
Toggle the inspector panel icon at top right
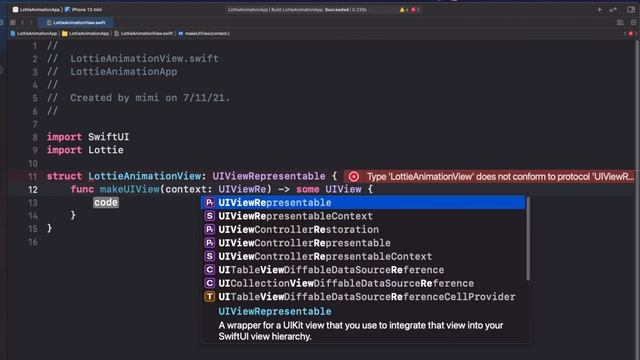[x=631, y=9]
